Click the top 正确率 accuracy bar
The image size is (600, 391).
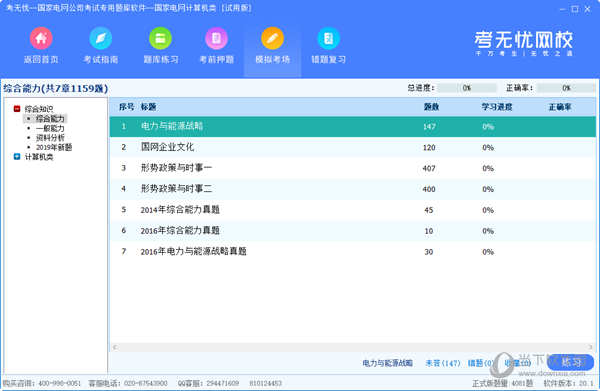click(566, 88)
